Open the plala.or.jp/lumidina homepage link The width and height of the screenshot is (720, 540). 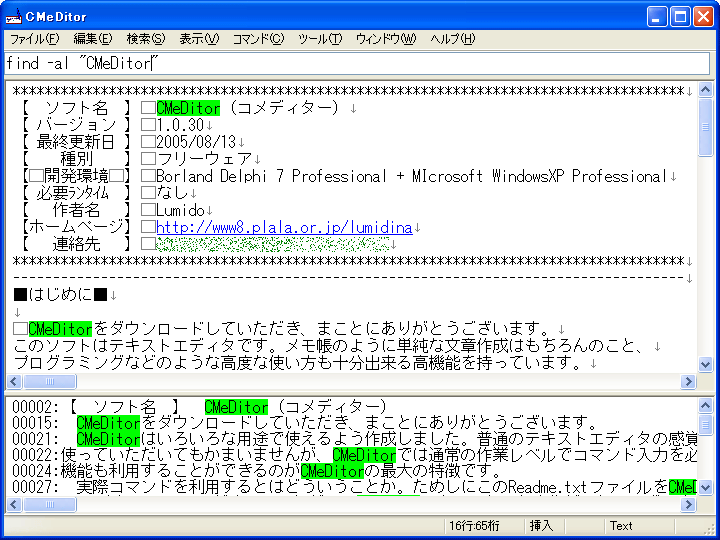click(284, 227)
